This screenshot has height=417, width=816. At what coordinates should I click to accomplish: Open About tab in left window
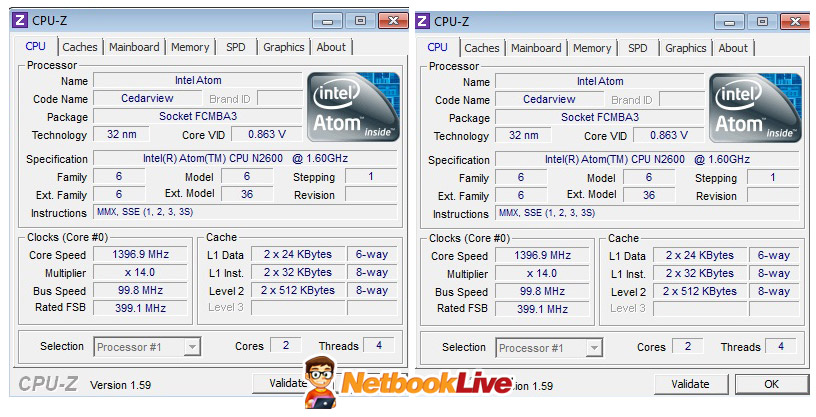click(x=331, y=47)
